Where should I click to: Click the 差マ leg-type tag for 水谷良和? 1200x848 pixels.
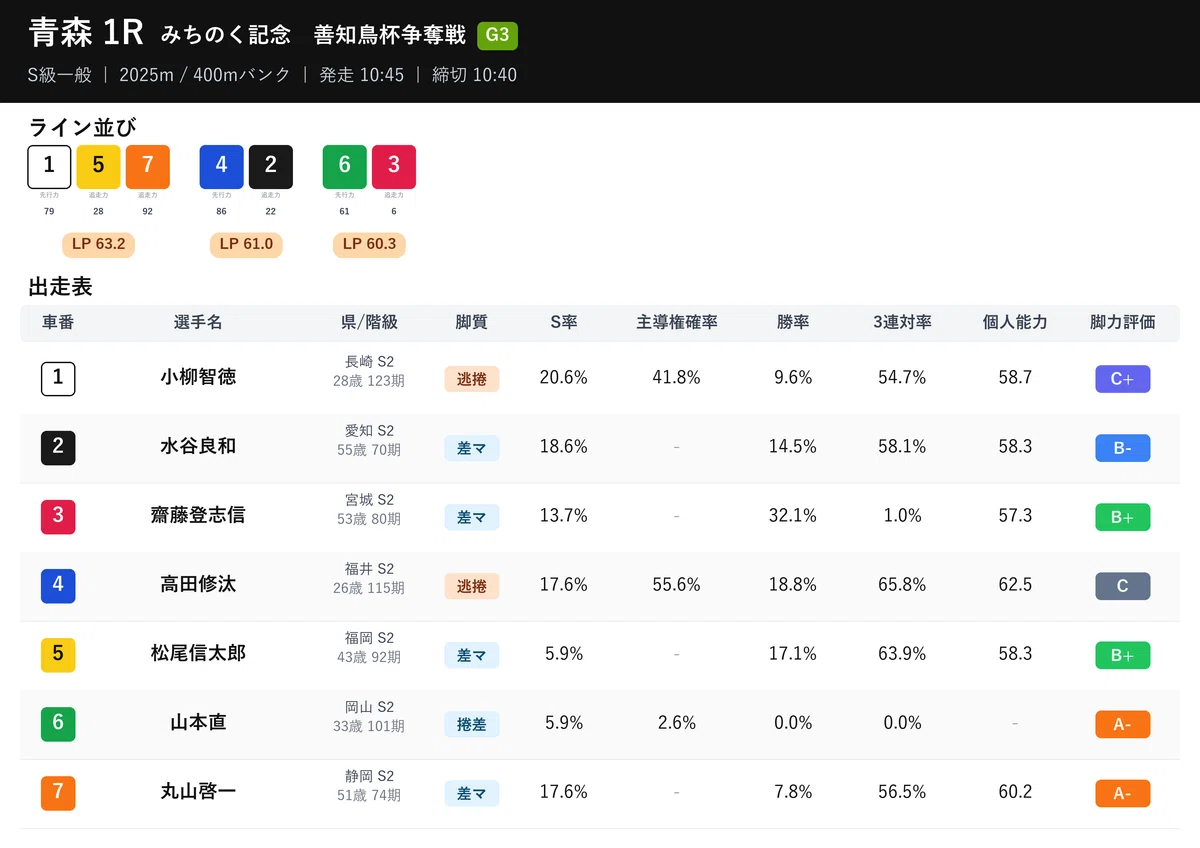472,448
